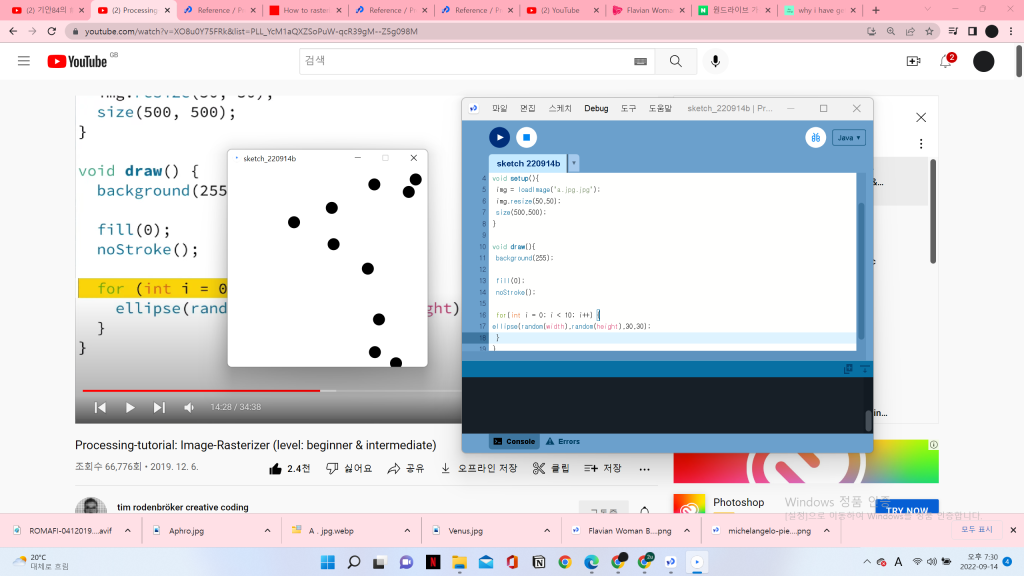The width and height of the screenshot is (1024, 576).
Task: Seek on the red video progress bar
Action: (x=201, y=391)
